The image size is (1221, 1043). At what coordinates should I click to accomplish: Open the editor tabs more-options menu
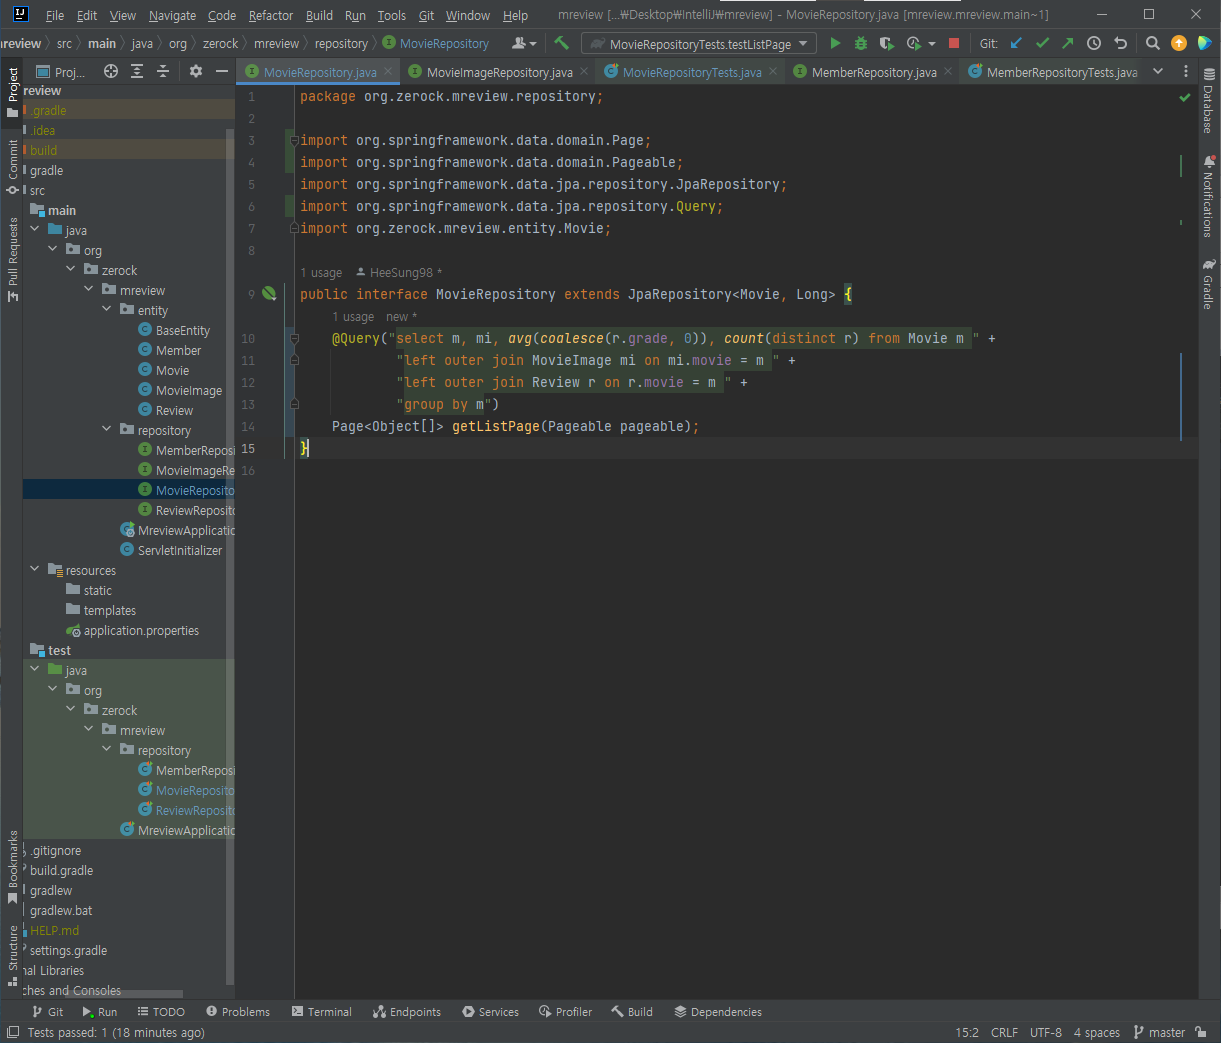(x=1186, y=72)
